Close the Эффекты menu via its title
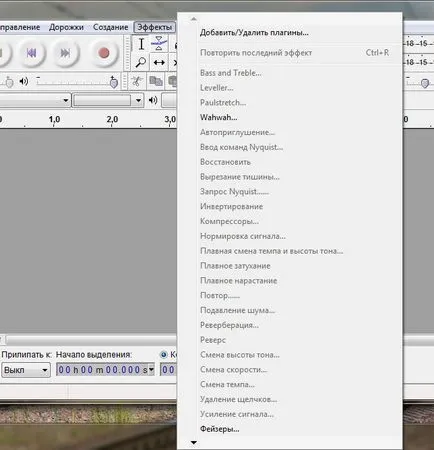This screenshot has width=434, height=450. (155, 27)
